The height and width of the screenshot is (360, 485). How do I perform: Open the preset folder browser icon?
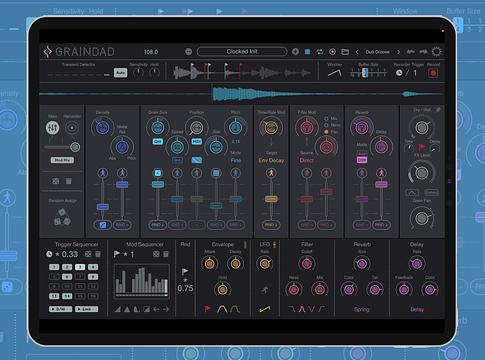pyautogui.click(x=345, y=52)
